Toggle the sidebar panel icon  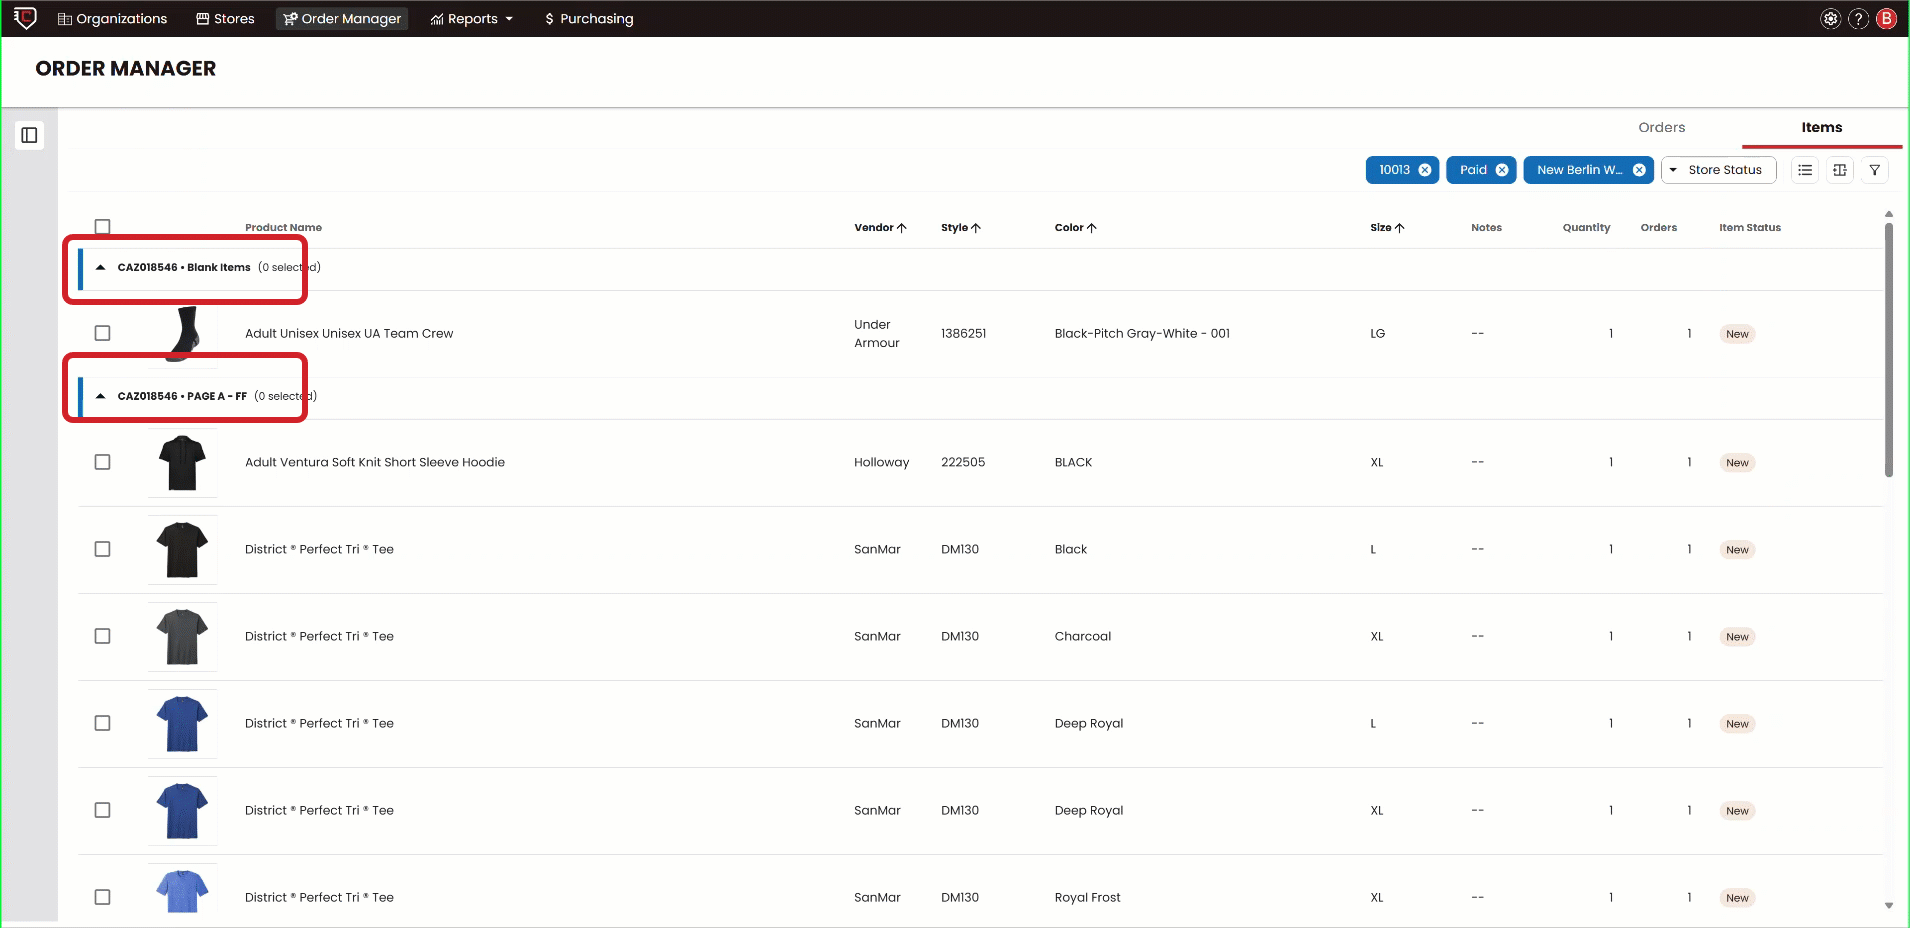coord(29,135)
